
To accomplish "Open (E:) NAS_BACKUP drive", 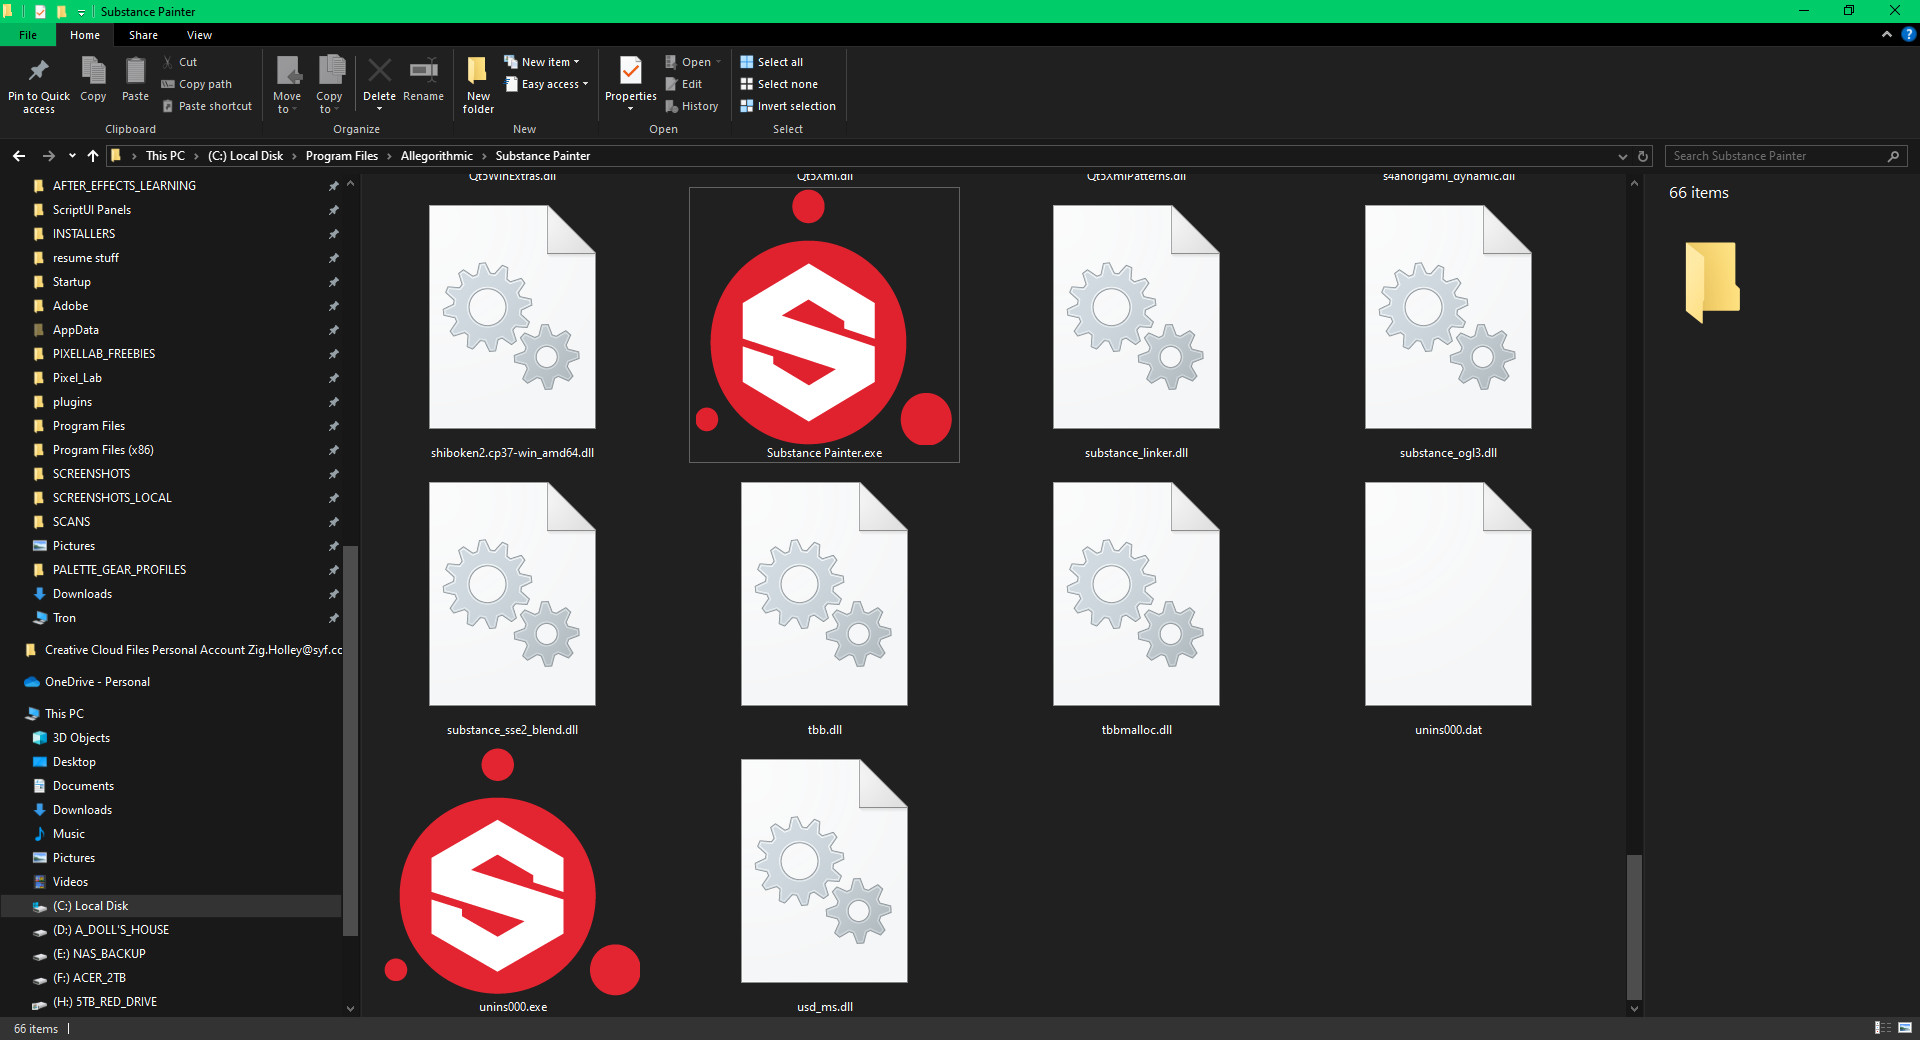I will pyautogui.click(x=99, y=954).
